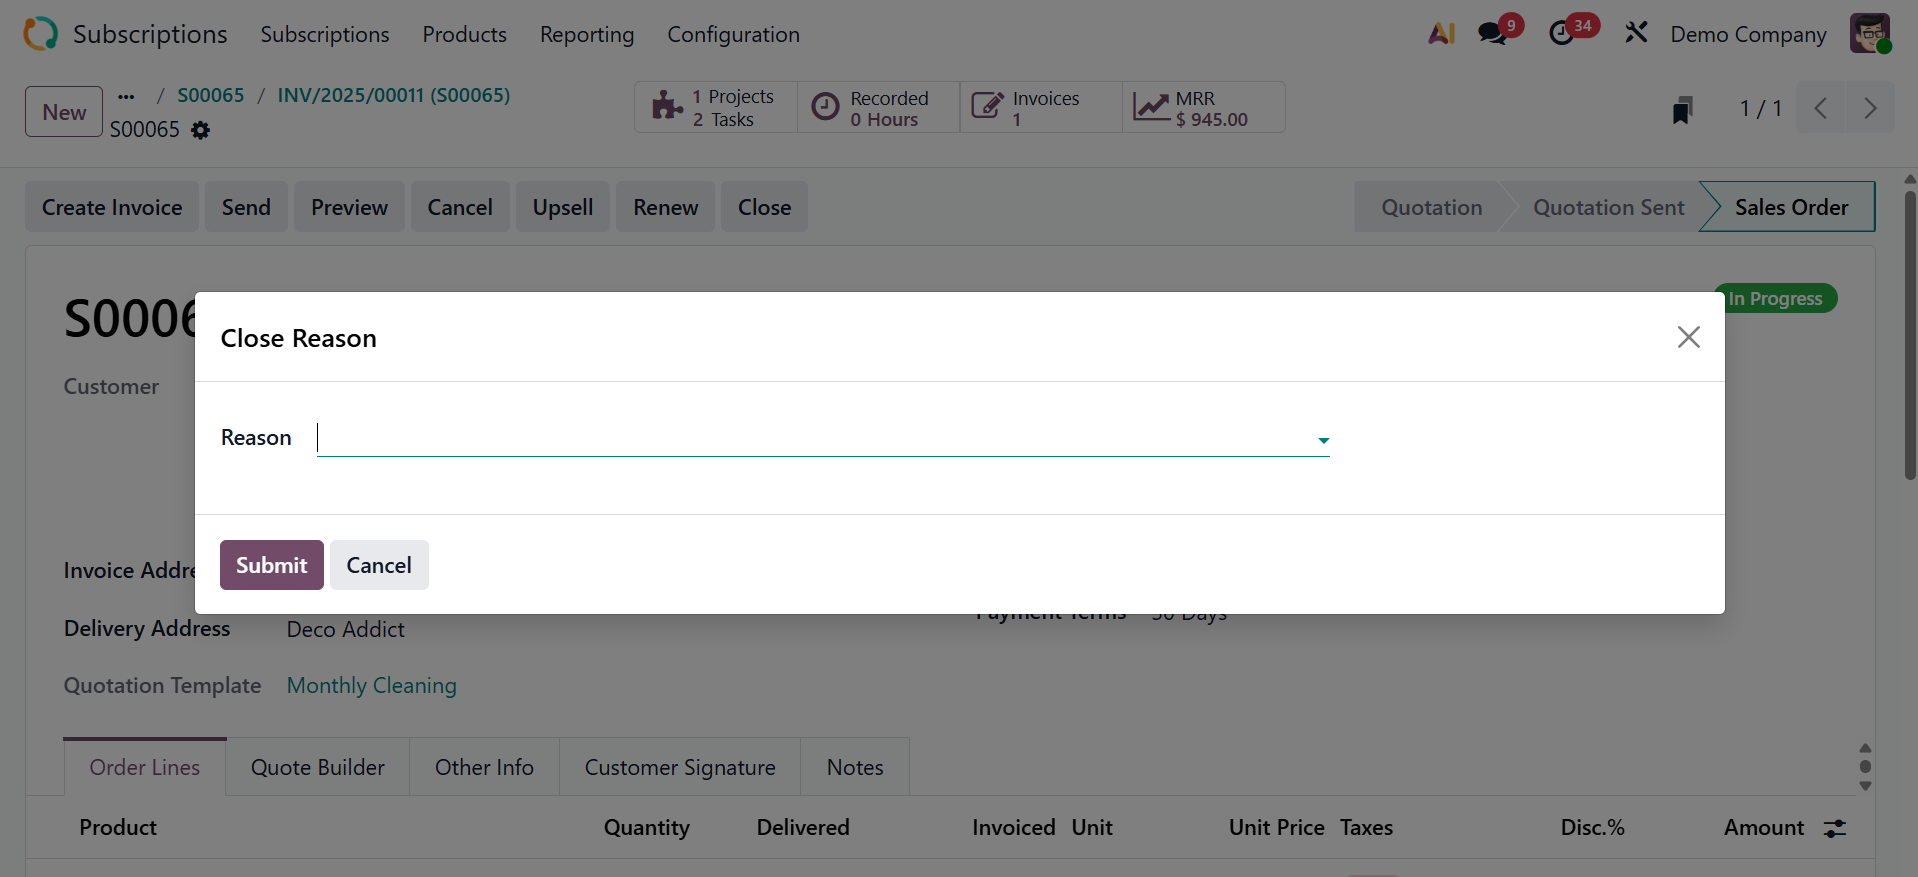Open the Reporting menu
Screen dimensions: 1918x877
pos(587,34)
